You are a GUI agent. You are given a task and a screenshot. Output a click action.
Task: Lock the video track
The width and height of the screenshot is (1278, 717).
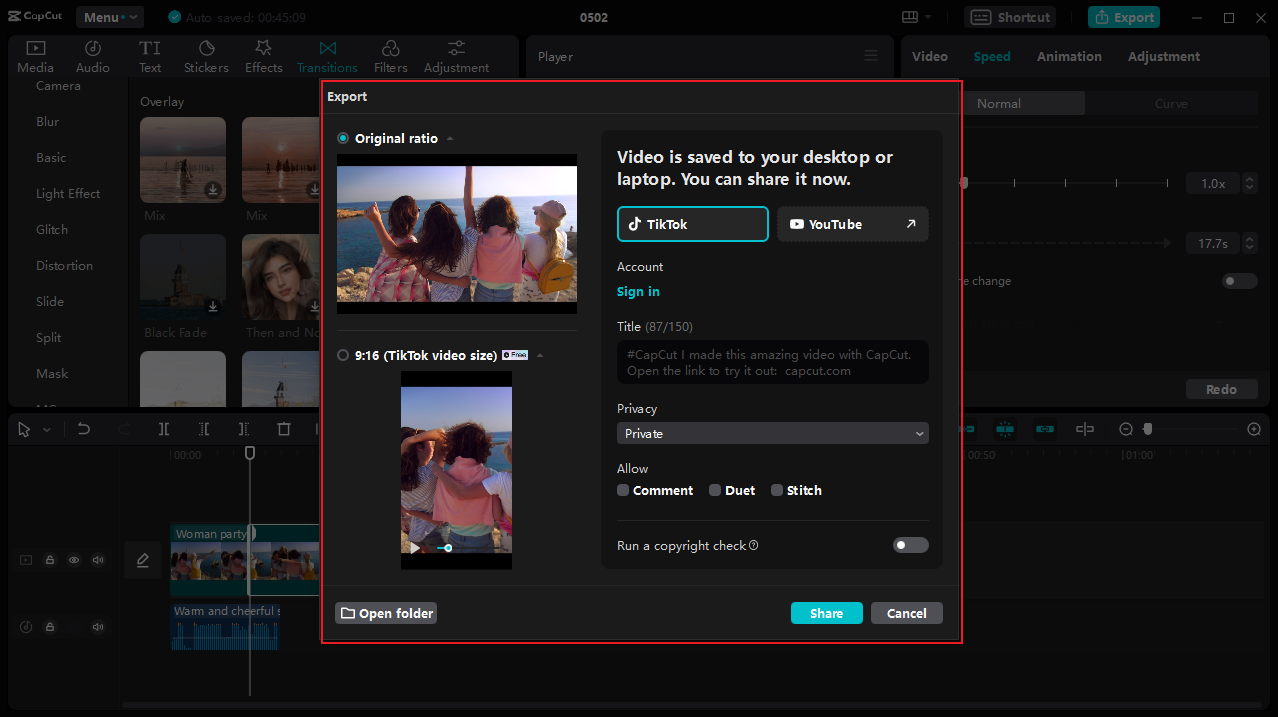coord(50,561)
